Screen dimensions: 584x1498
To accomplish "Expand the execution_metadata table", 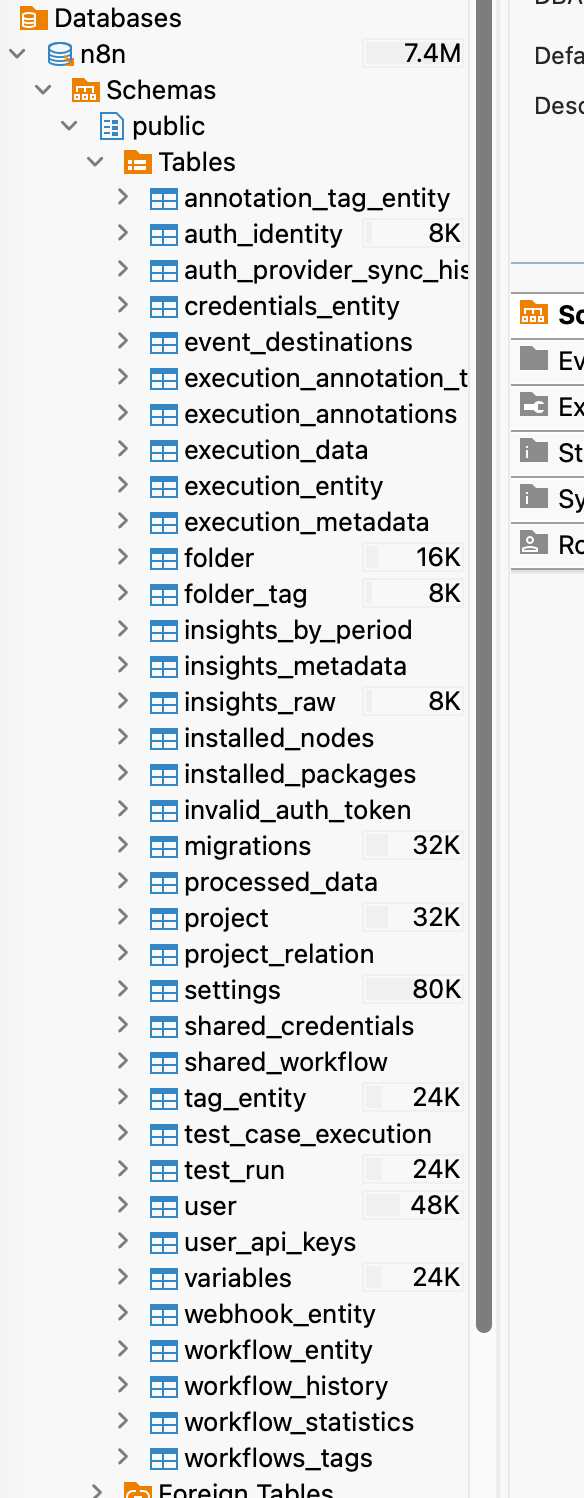I will (x=123, y=521).
